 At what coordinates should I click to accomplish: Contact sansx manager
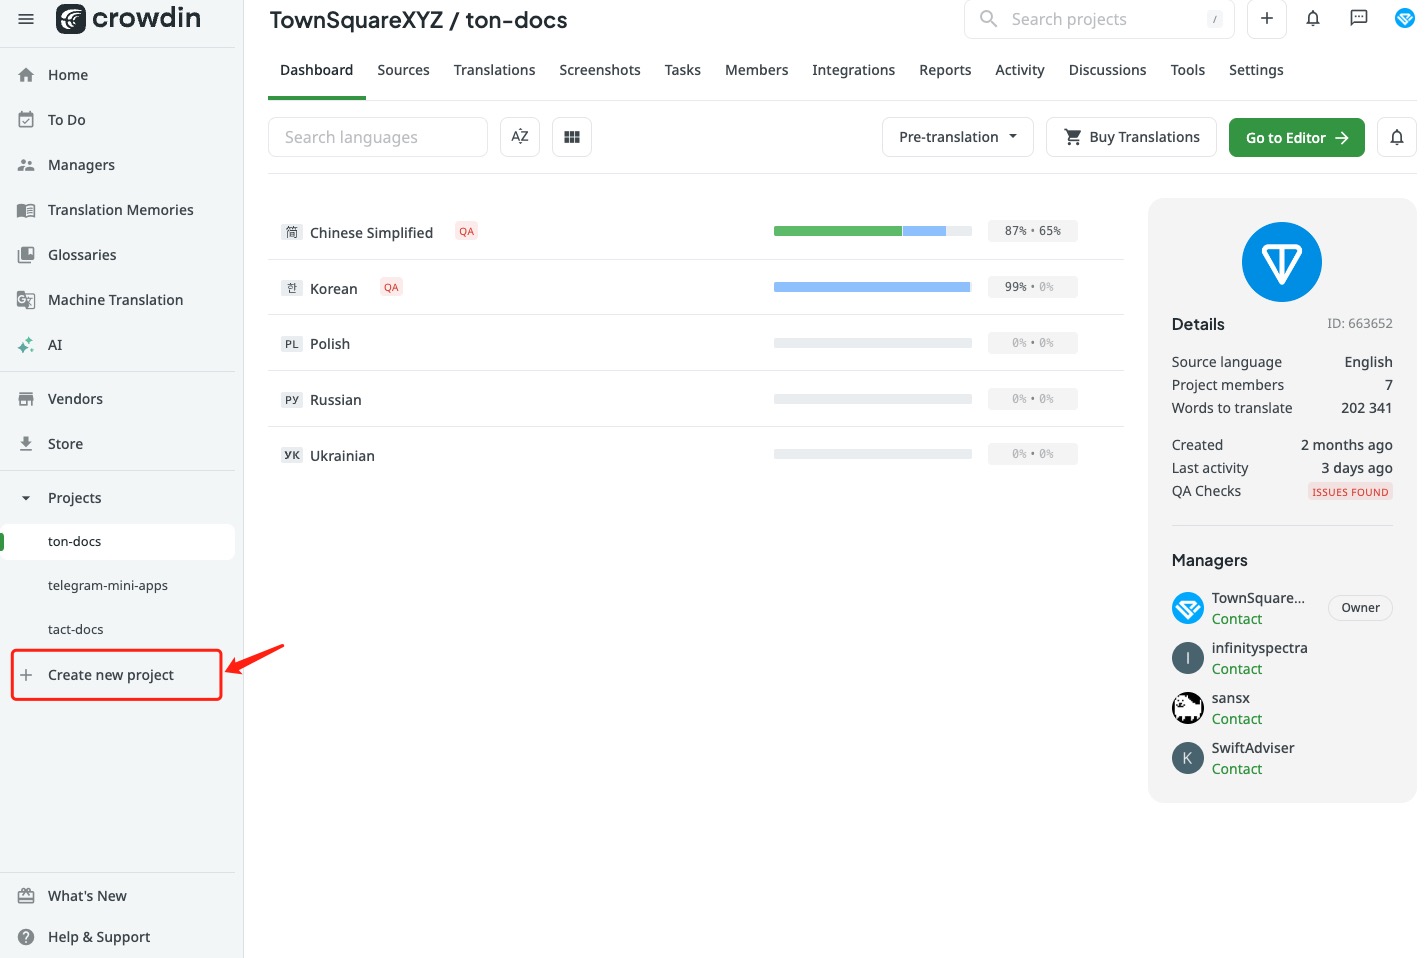[1237, 719]
